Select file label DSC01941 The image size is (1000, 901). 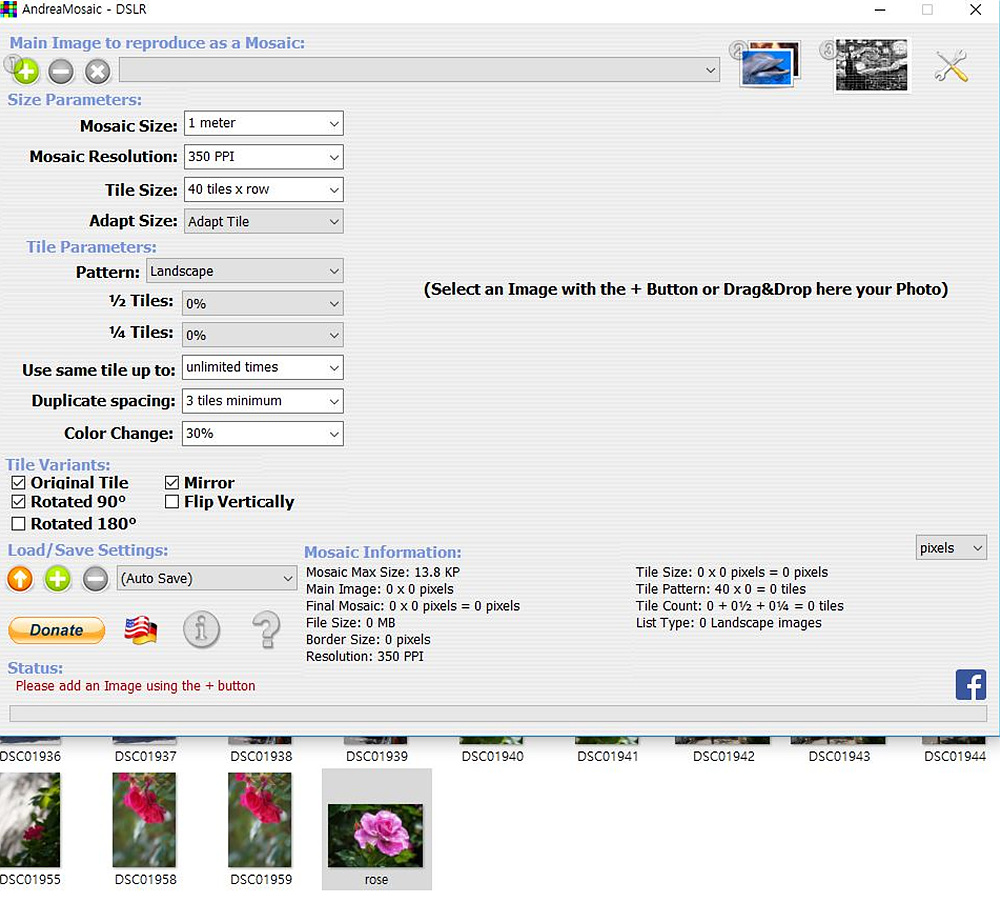[608, 756]
